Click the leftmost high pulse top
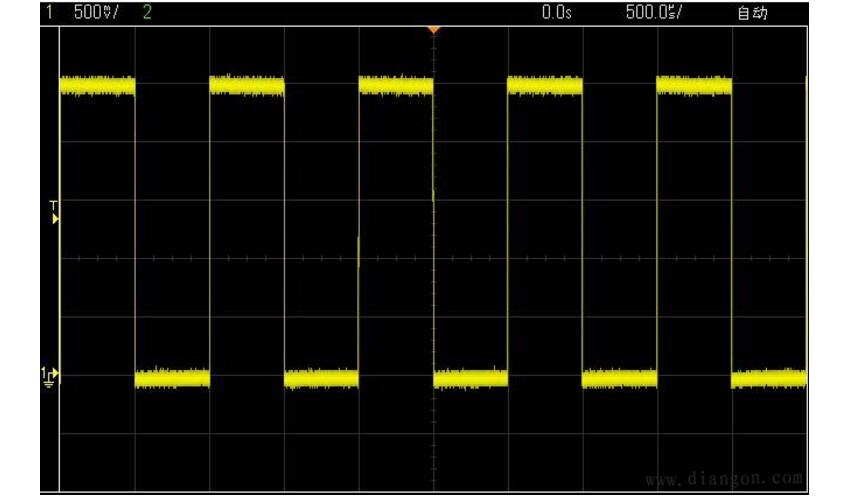The image size is (858, 497). (x=97, y=86)
